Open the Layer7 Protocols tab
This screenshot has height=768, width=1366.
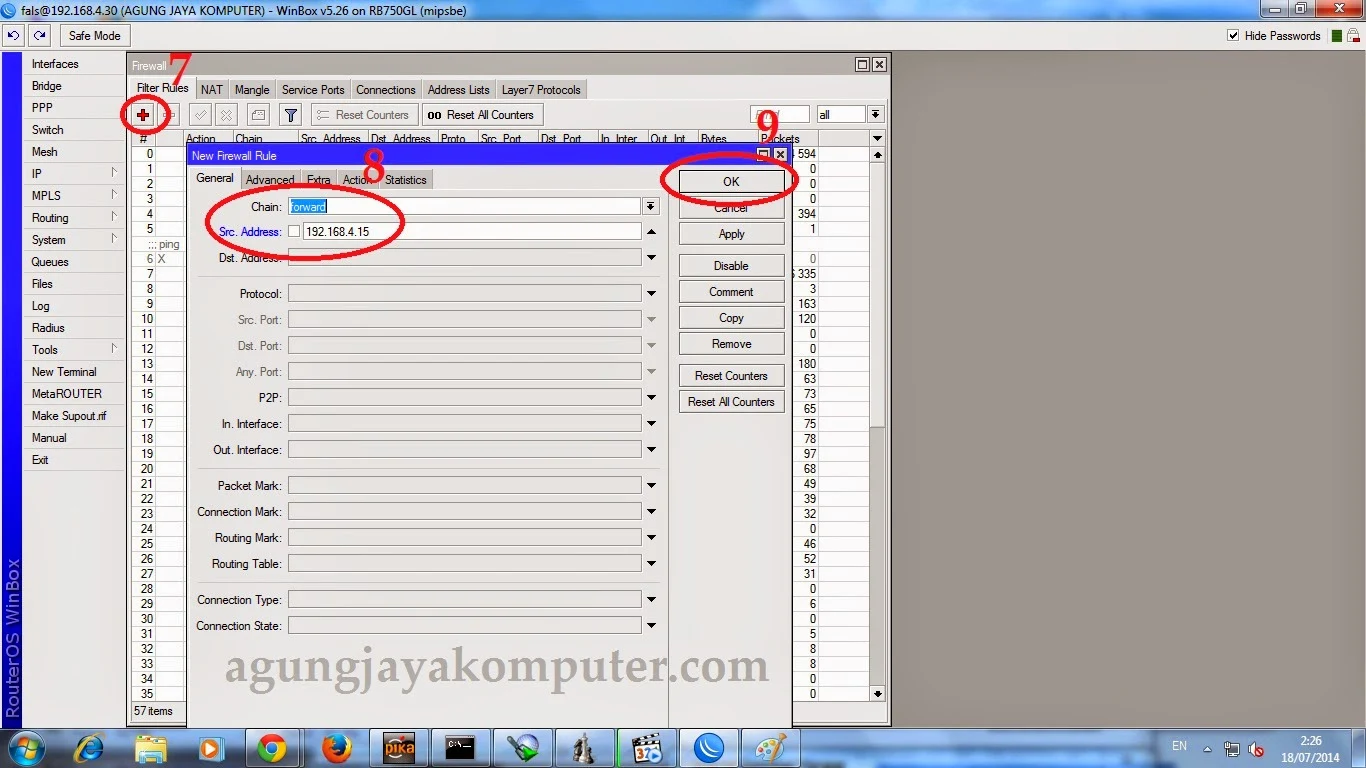pos(541,90)
